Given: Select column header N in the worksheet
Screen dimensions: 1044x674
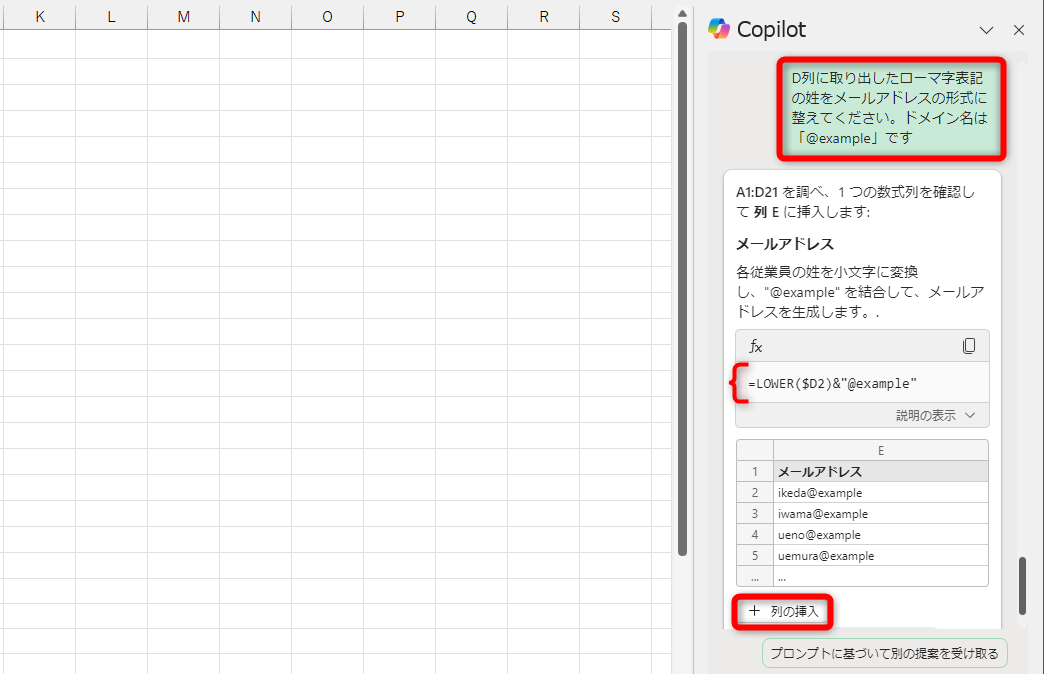Looking at the screenshot, I should 254,16.
